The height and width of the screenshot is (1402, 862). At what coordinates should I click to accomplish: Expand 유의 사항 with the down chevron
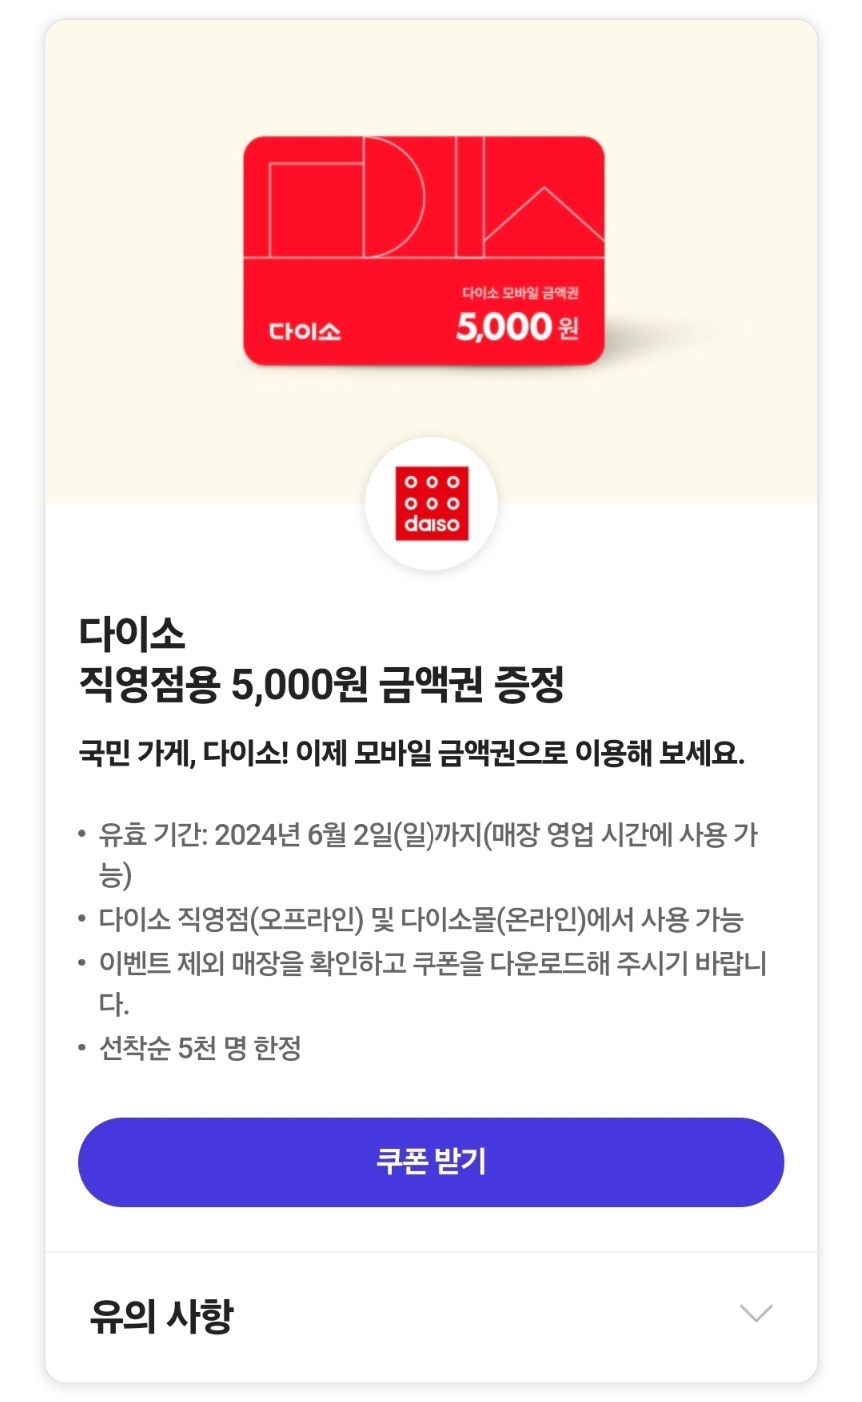click(756, 1313)
